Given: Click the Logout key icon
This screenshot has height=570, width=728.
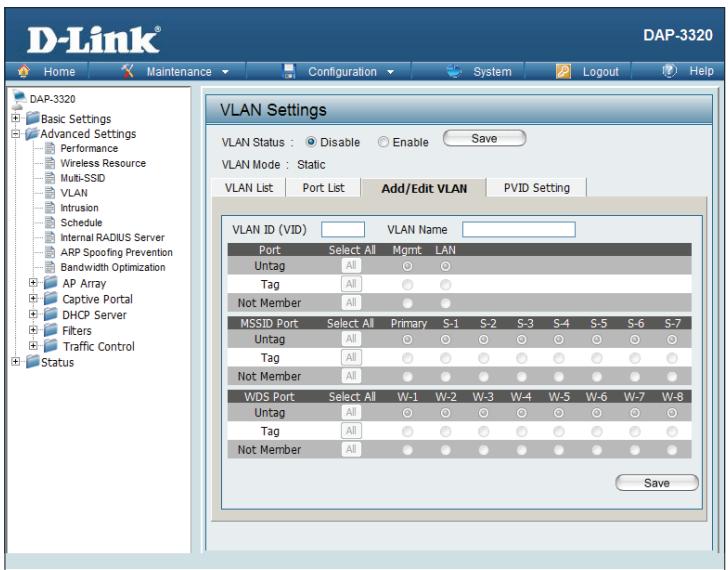Looking at the screenshot, I should 563,71.
